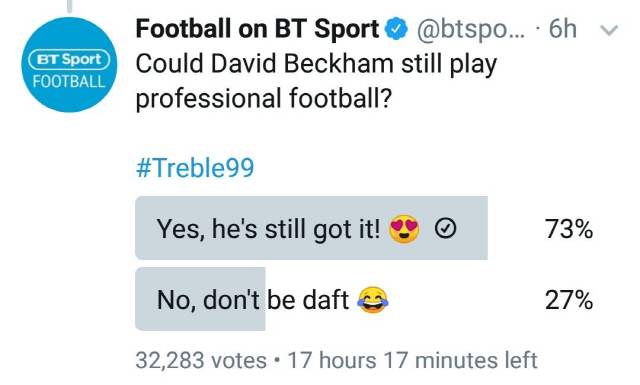Click the grey thread connector line above avatar
This screenshot has width=640, height=385.
click(x=69, y=6)
